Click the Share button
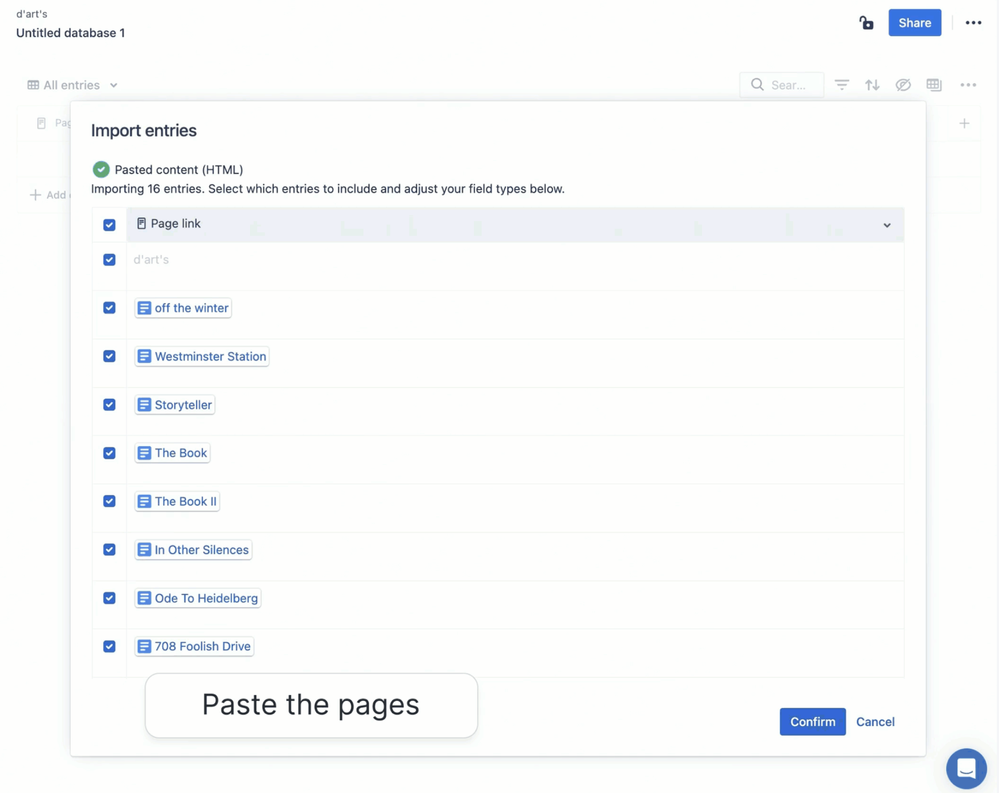This screenshot has height=793, width=999. point(914,23)
